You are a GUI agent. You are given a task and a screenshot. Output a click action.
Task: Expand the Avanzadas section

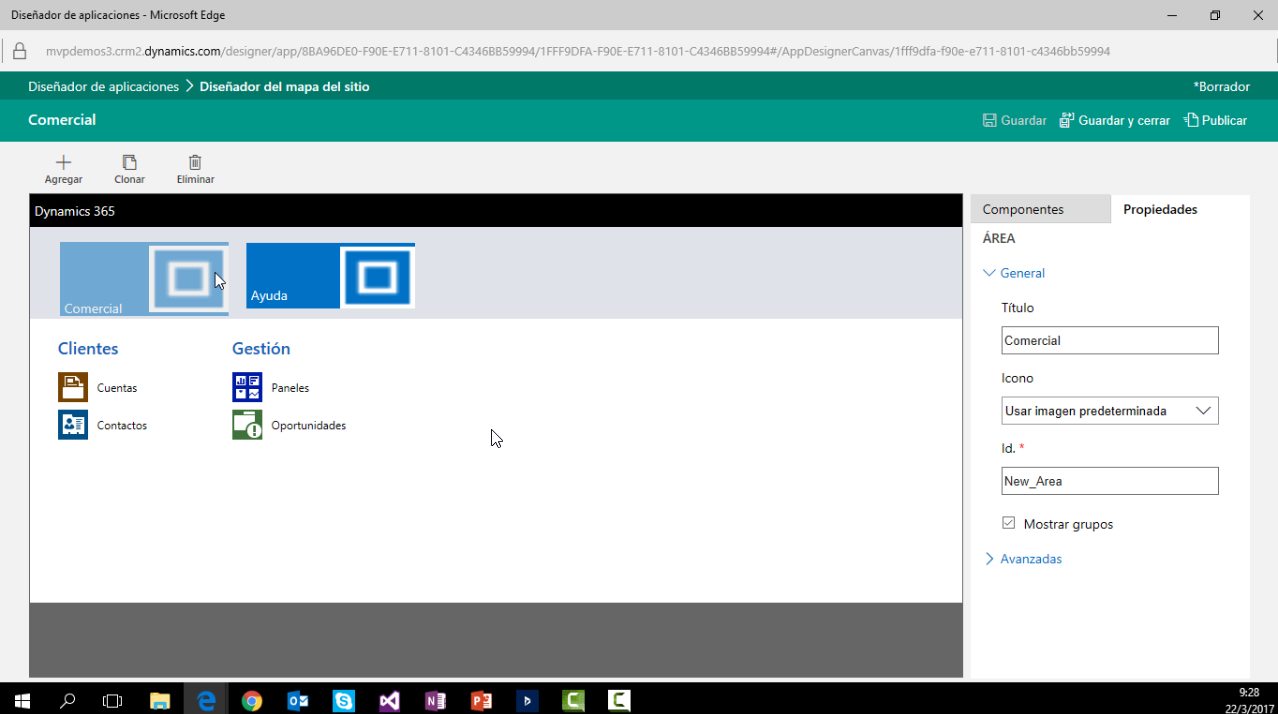(x=1023, y=559)
